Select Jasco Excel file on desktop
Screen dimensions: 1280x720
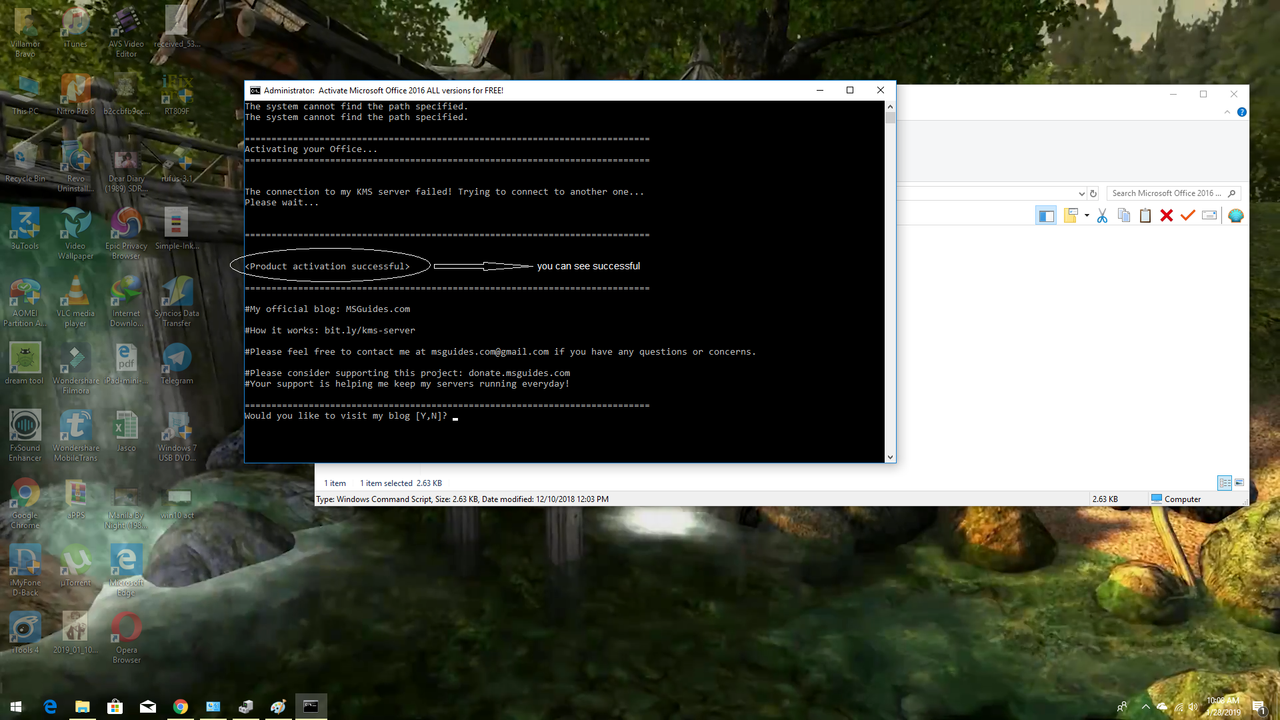(x=126, y=431)
